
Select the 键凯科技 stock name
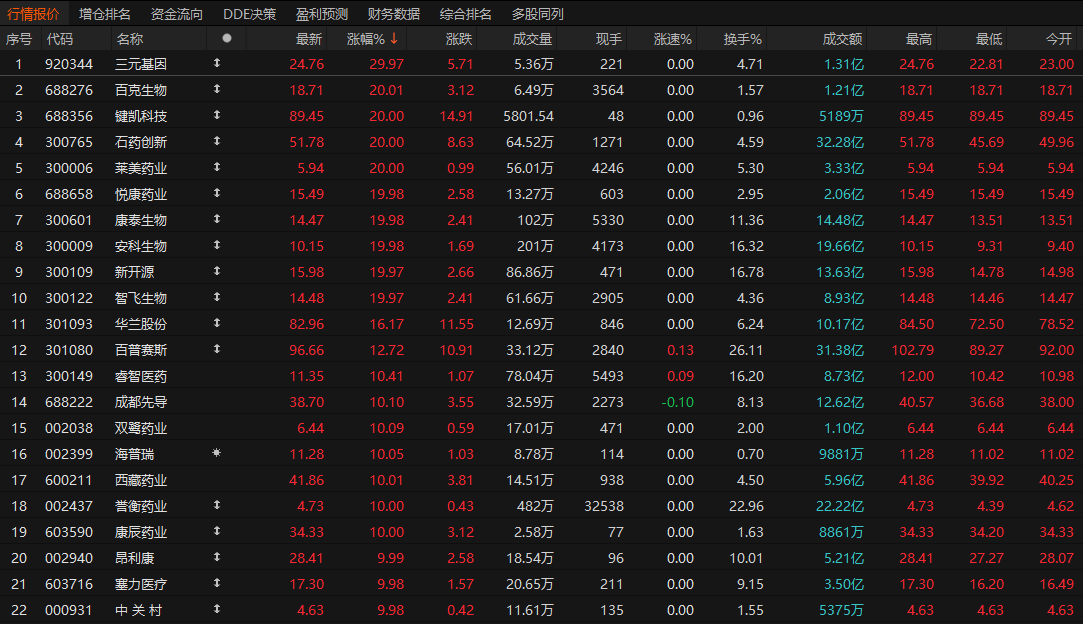(141, 117)
